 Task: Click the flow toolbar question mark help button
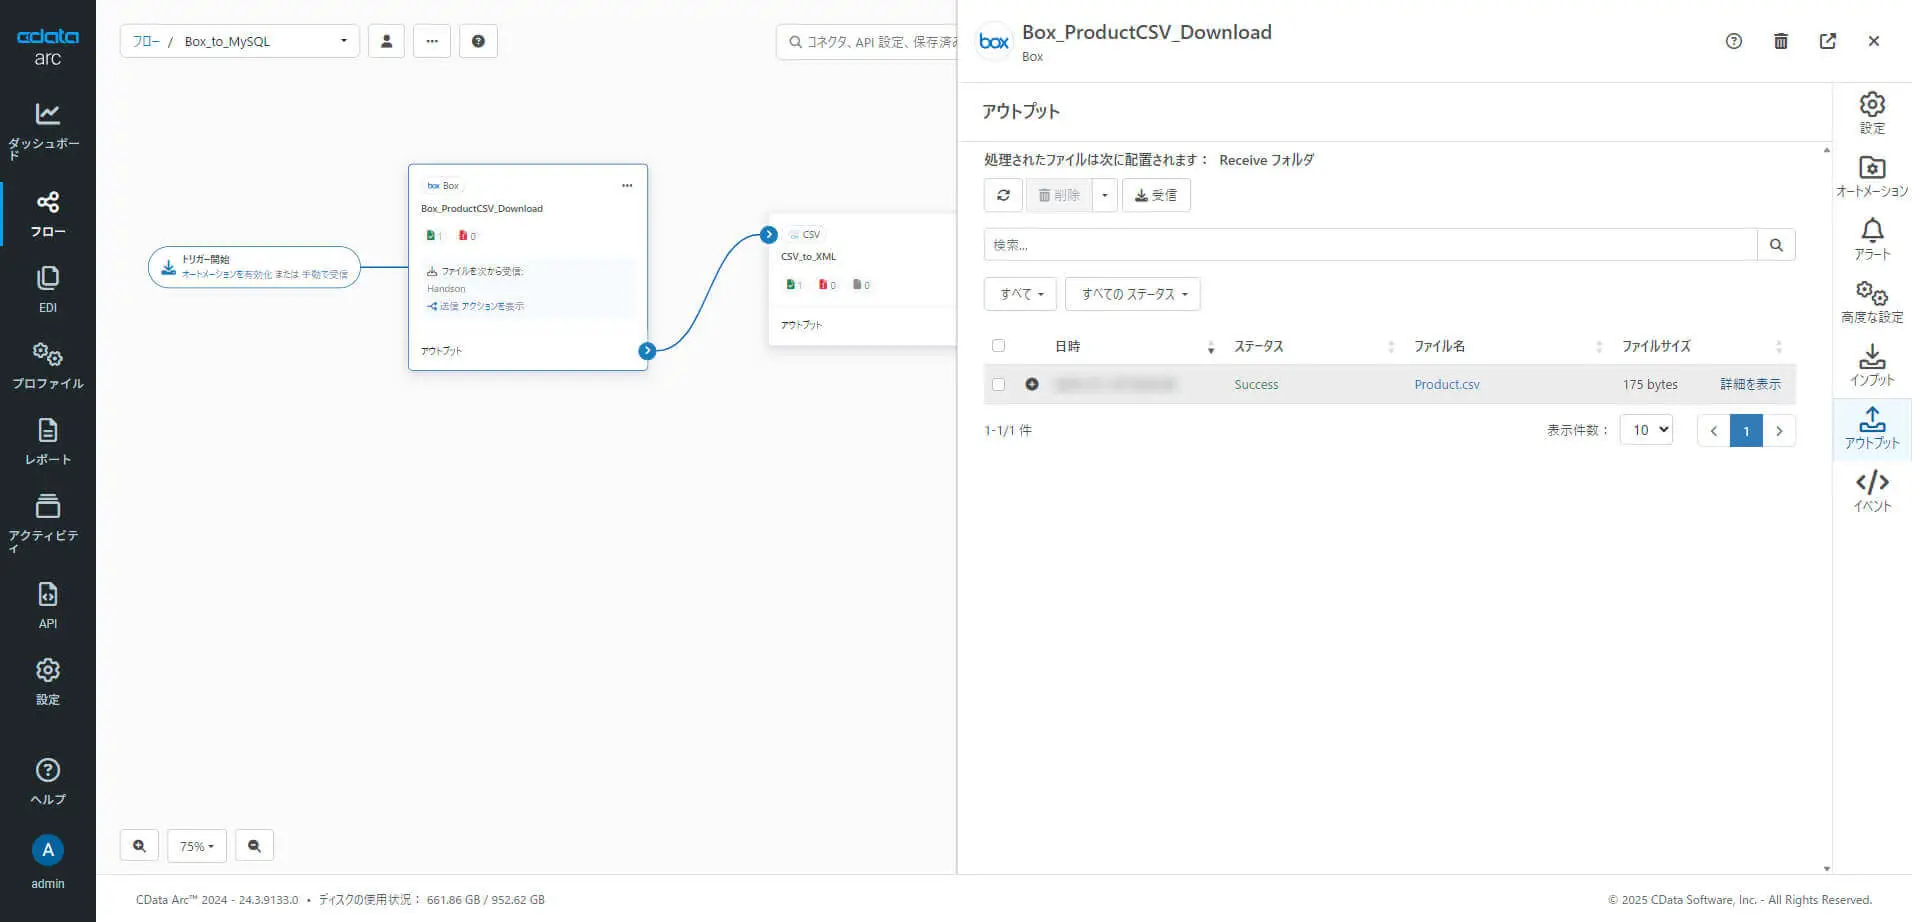478,41
